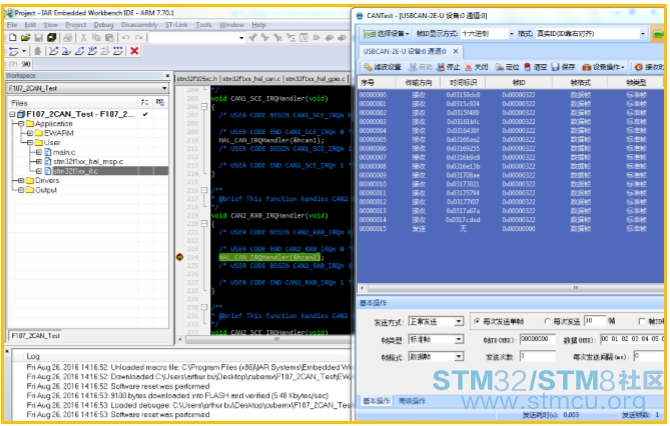The width and height of the screenshot is (670, 426).
Task: Click the Undo arrow icon in IAR
Action: pos(126,38)
